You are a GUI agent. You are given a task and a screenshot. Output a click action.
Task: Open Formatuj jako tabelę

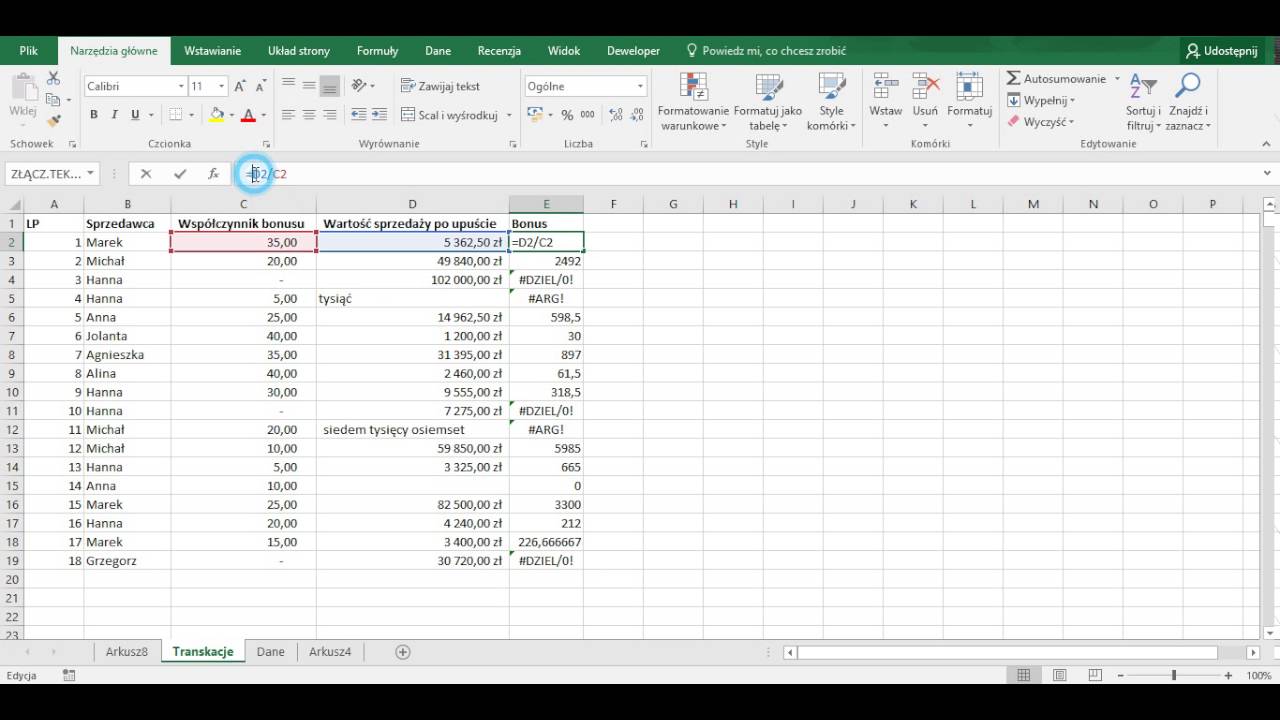coord(768,103)
